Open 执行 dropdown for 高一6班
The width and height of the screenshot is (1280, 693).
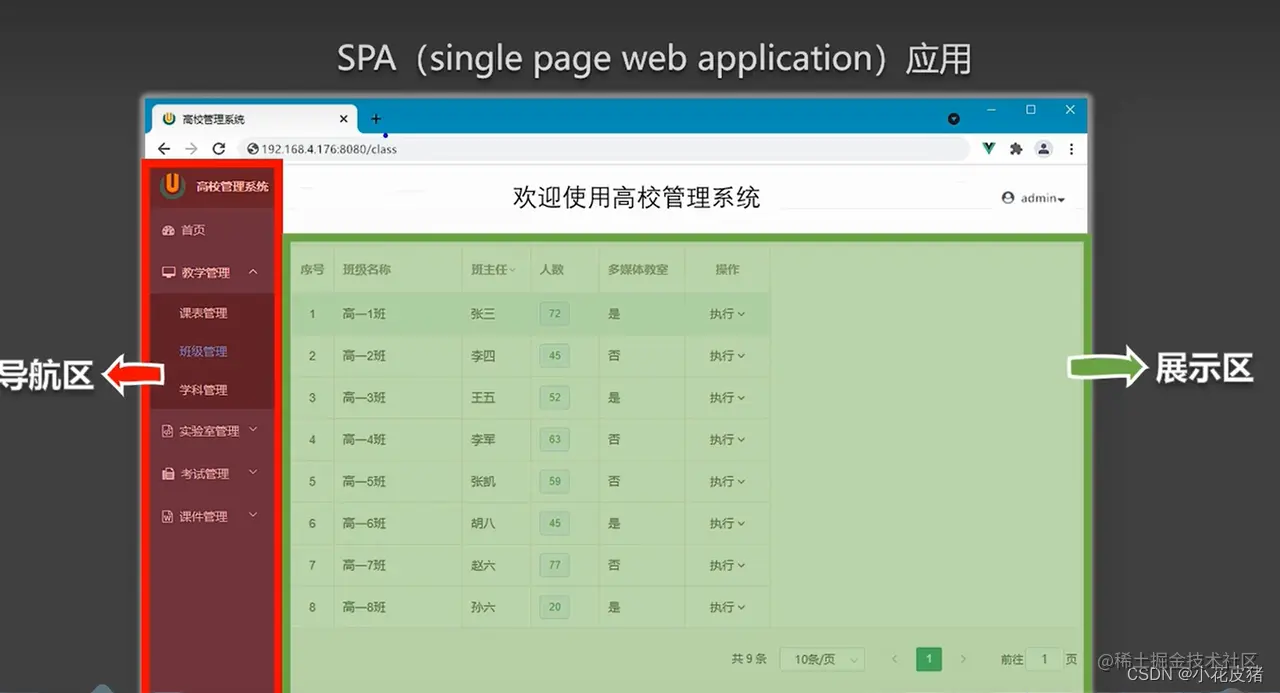(727, 524)
